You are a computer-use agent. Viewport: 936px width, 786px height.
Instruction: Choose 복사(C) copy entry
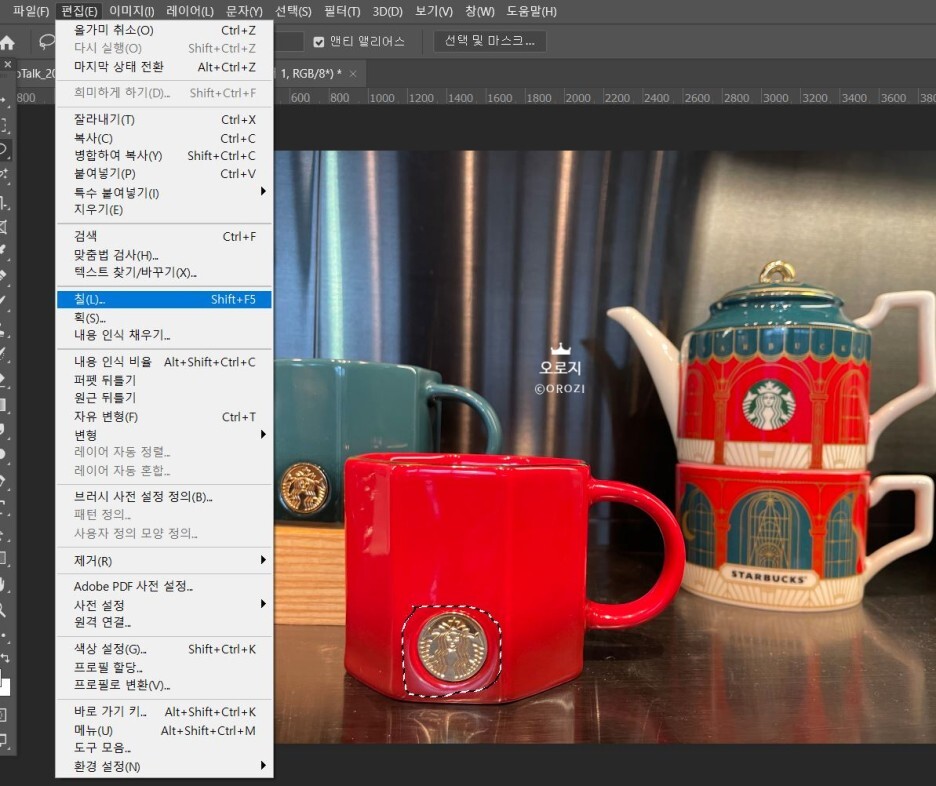[x=164, y=138]
